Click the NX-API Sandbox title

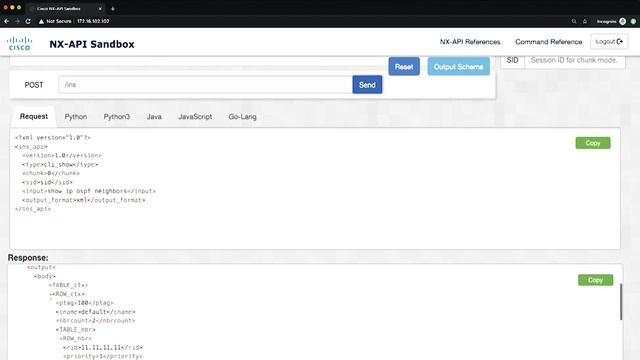click(x=92, y=44)
